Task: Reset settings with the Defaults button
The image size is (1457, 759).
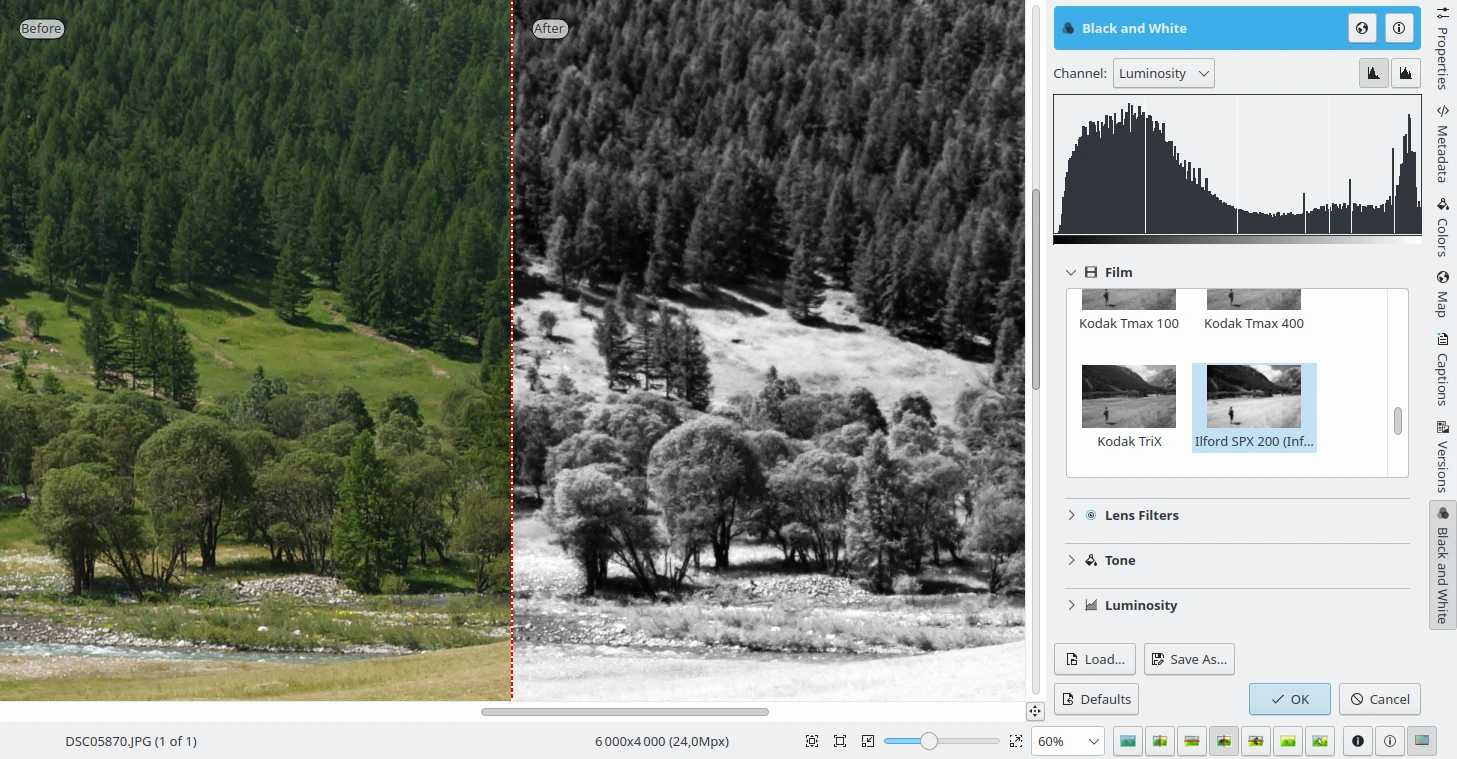Action: [1096, 699]
